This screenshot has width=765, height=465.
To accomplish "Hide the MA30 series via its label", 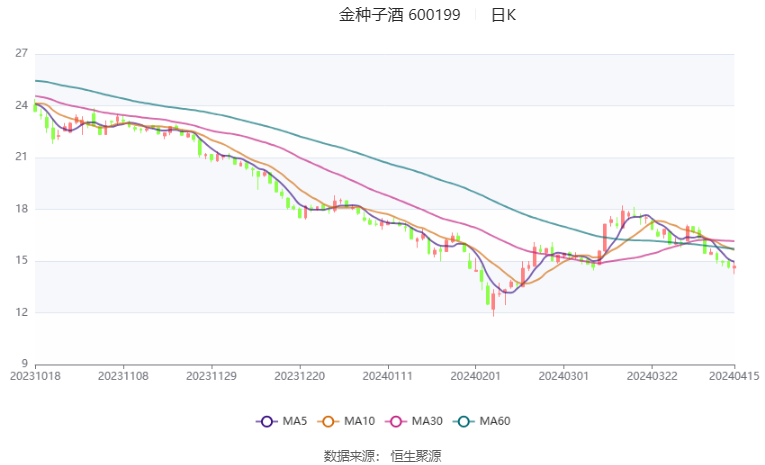I will (x=427, y=421).
